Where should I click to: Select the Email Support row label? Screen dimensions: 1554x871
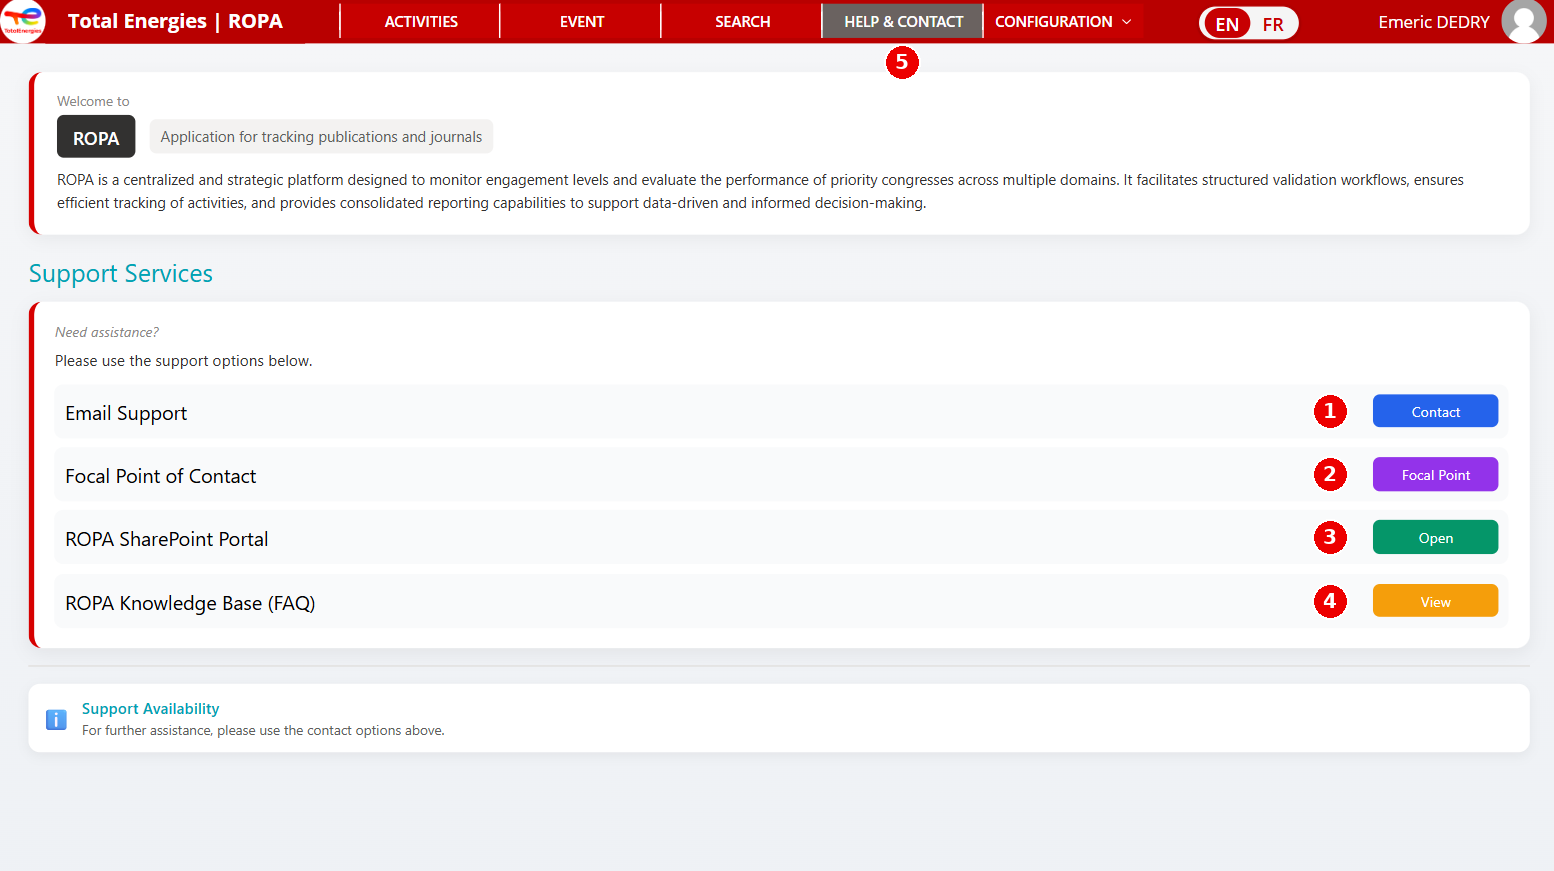pos(126,413)
